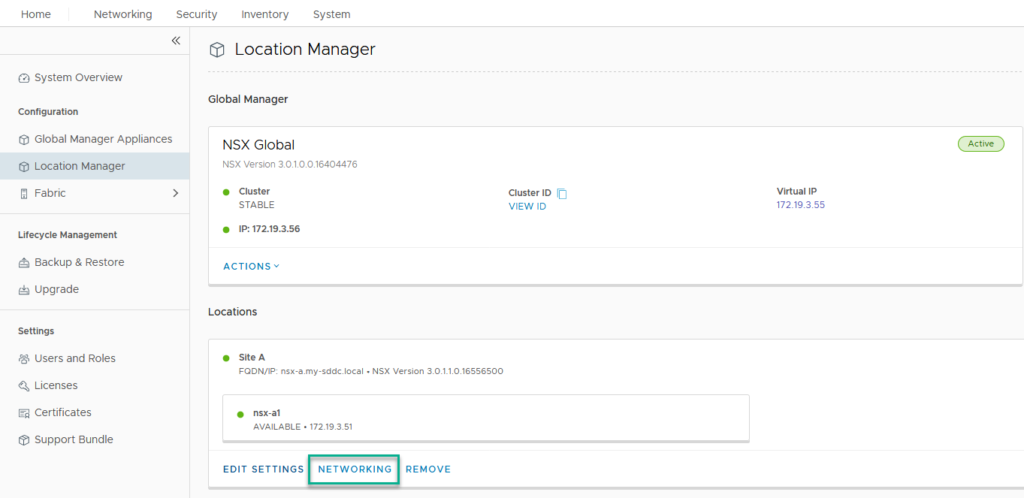Viewport: 1024px width, 498px height.
Task: Open the ACTIONS dropdown menu
Action: point(251,266)
